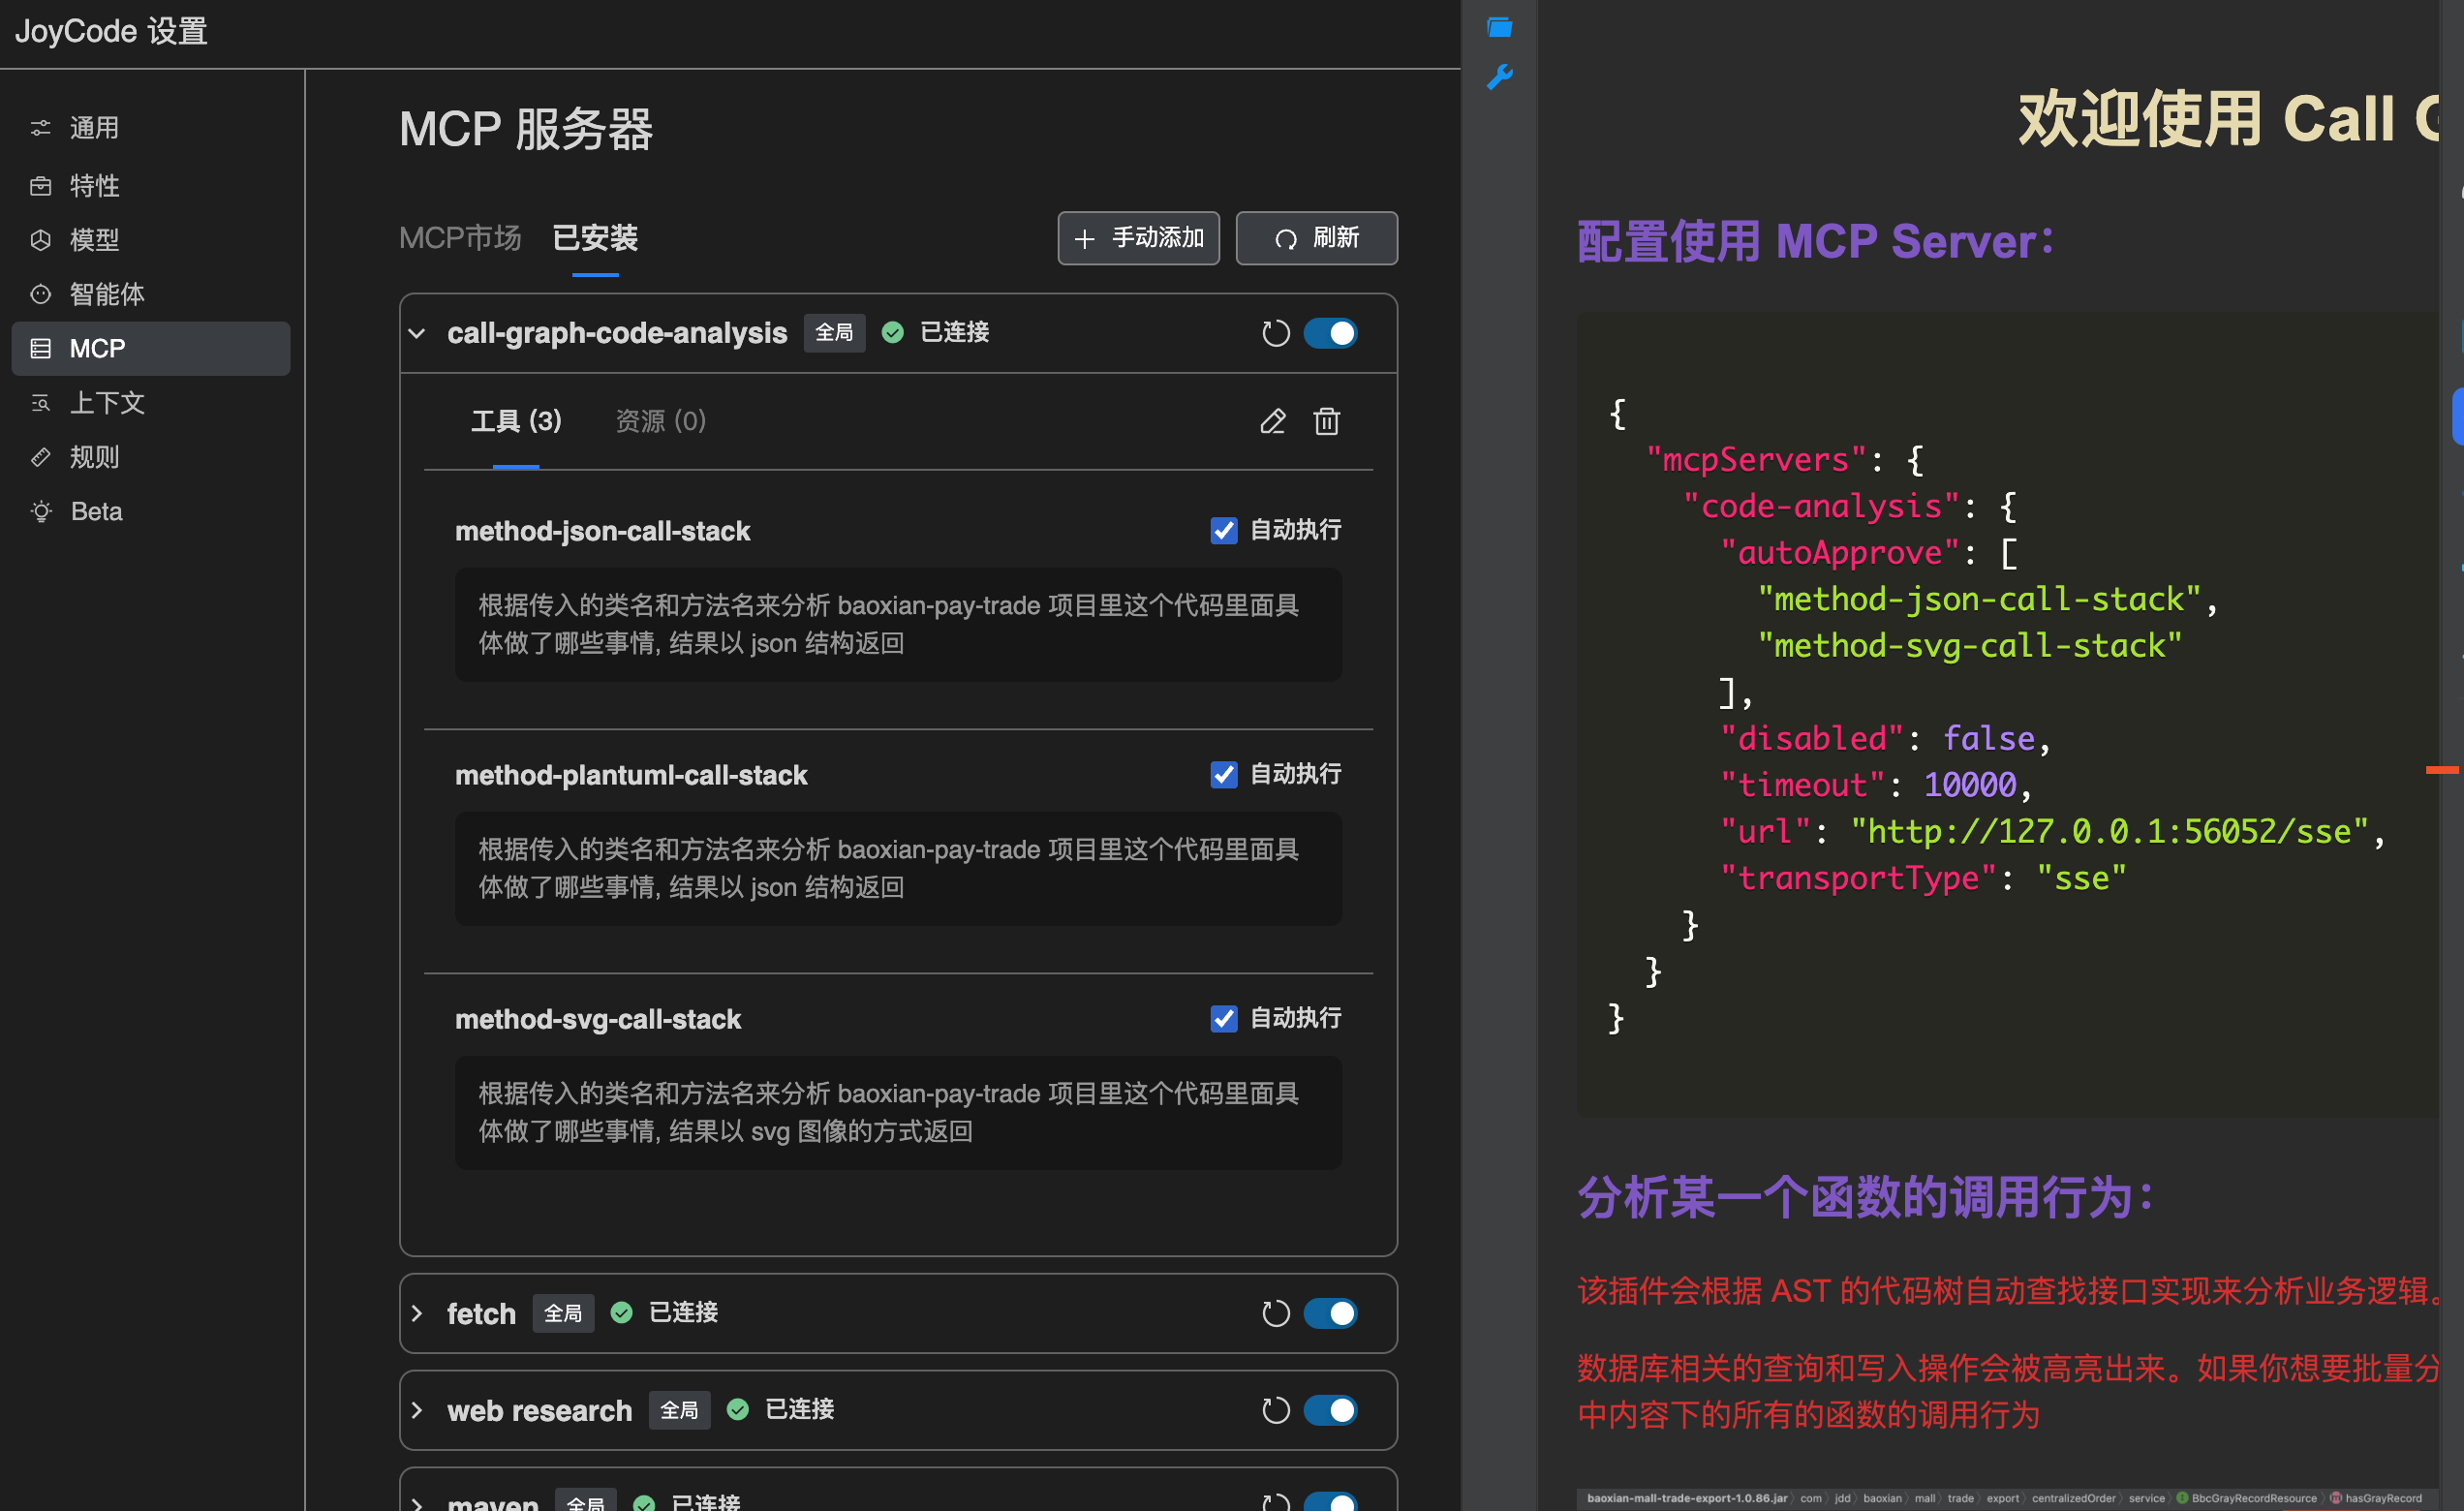Select 智能体 in settings sidebar
Viewport: 2464px width, 1511px height.
(106, 294)
